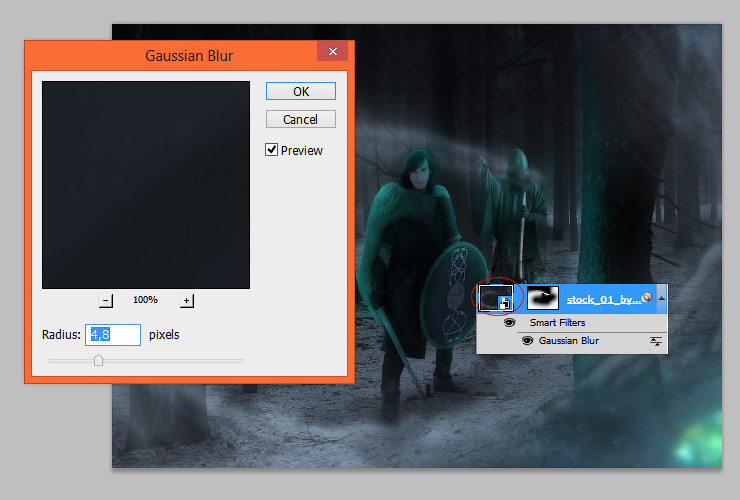Cancel the Gaussian Blur dialog

click(301, 119)
